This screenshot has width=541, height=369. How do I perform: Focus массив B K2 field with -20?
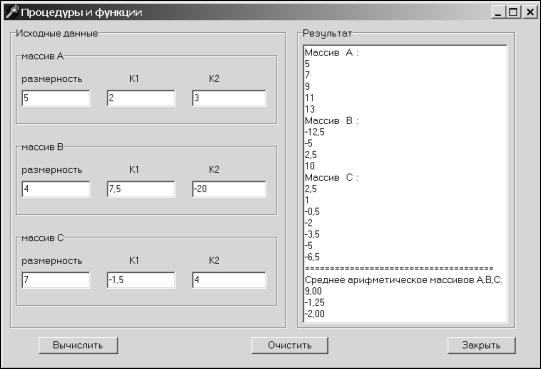229,189
